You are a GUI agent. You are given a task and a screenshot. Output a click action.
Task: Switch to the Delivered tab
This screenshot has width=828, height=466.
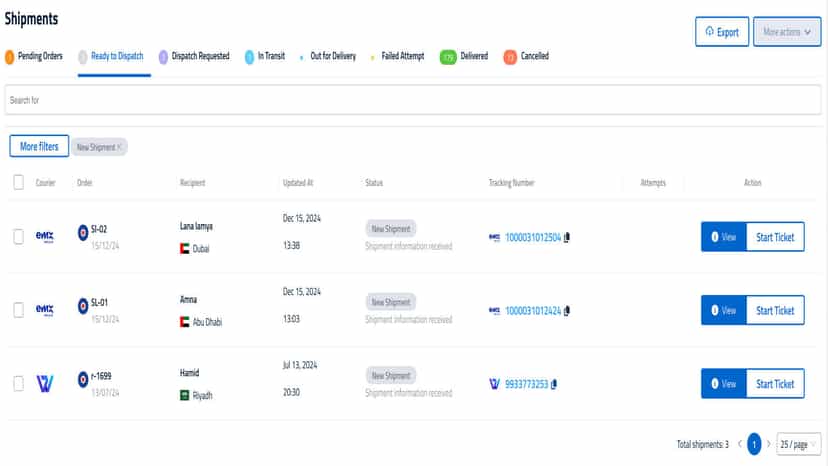point(464,56)
